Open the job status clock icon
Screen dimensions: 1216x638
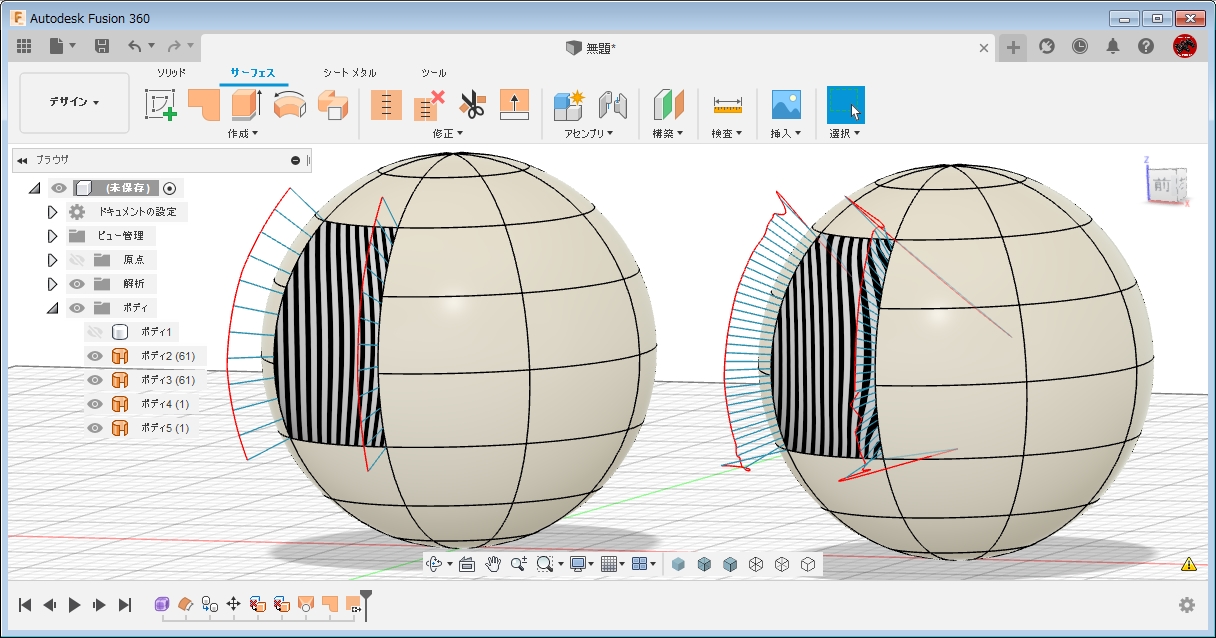(1080, 46)
